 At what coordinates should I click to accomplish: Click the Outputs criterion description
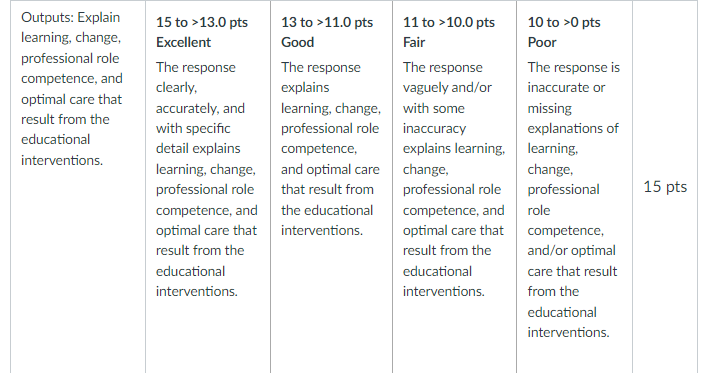tap(72, 89)
